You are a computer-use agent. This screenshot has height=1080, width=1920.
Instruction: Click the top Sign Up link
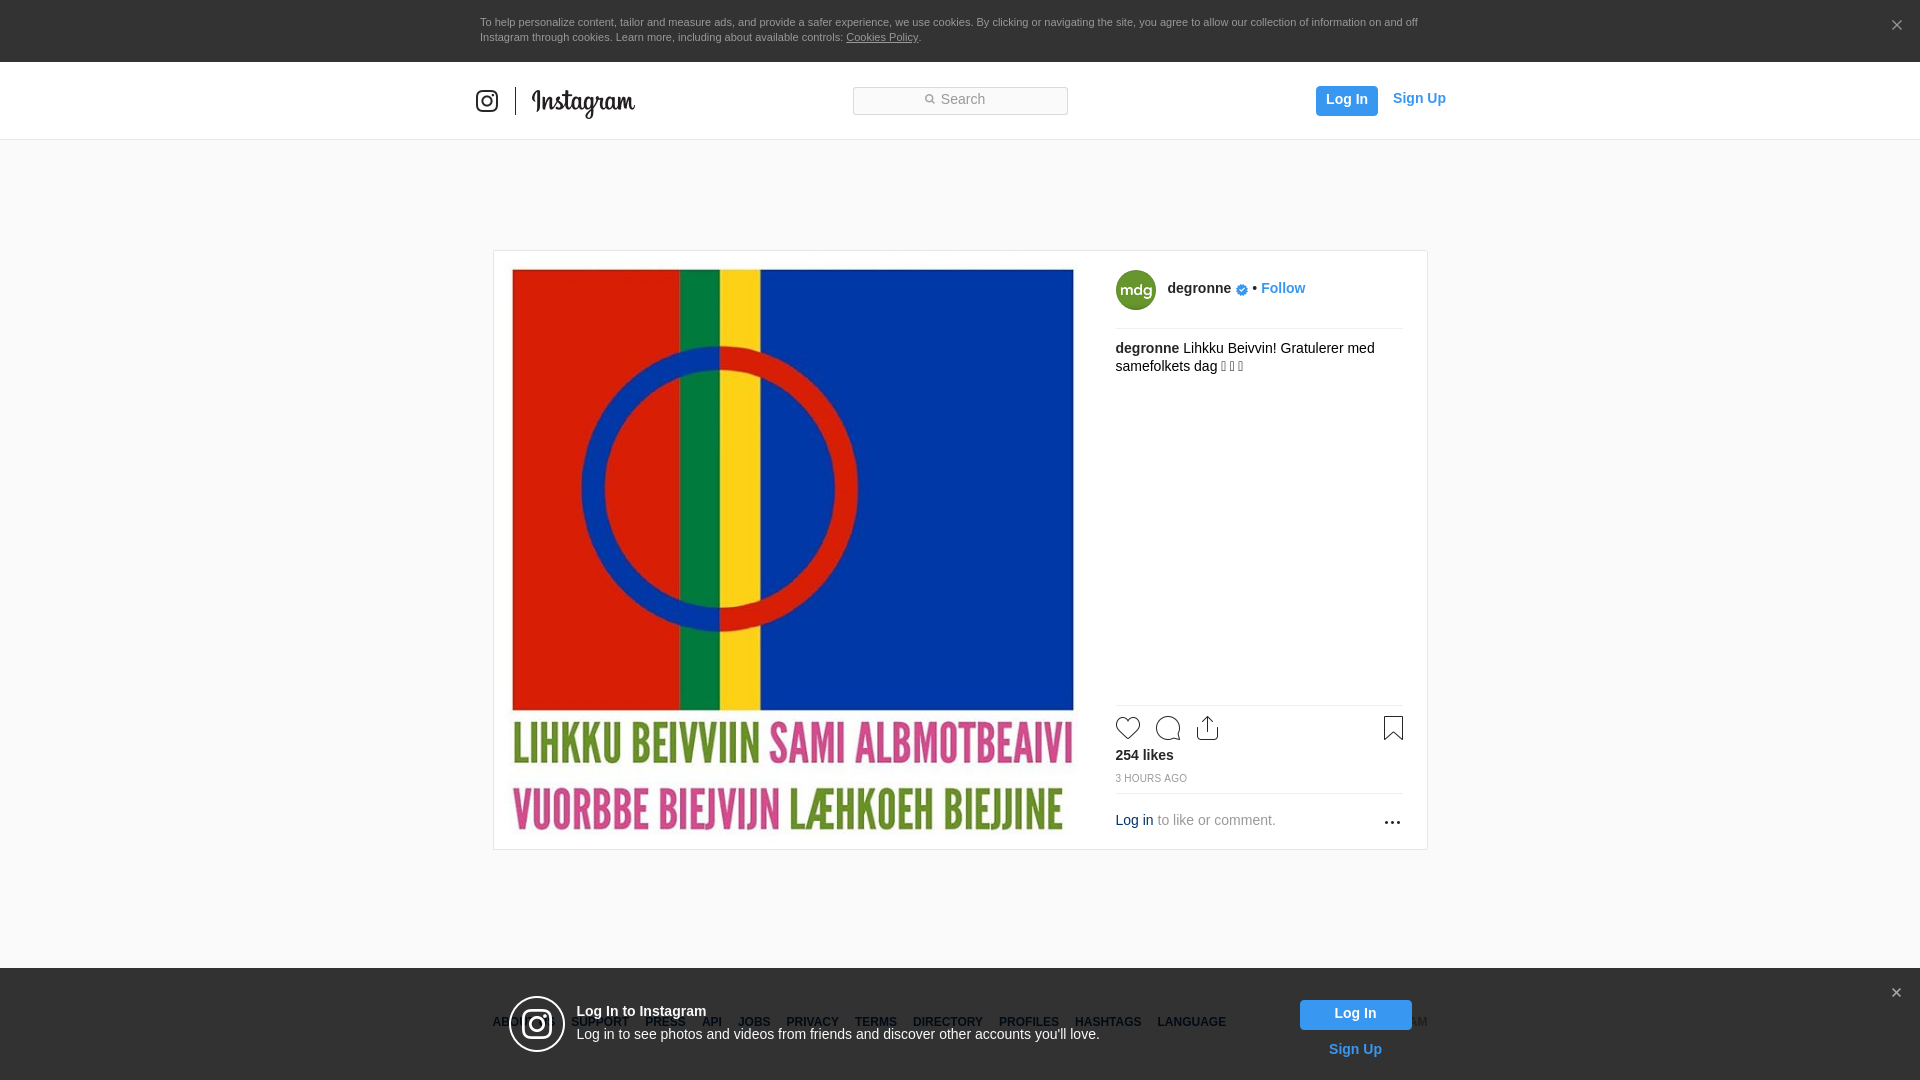[x=1418, y=98]
